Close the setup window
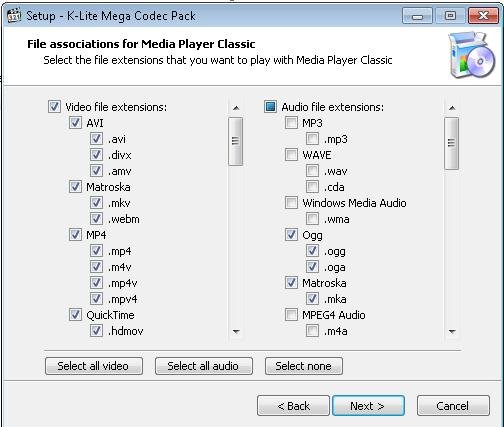Screen dimensions: 504x427 coord(483,16)
